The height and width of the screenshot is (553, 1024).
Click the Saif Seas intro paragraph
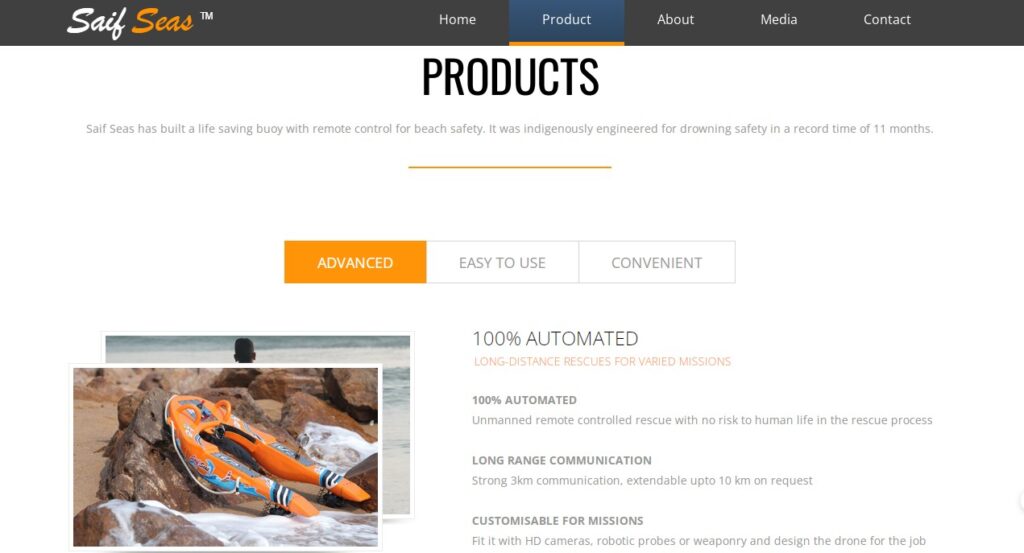[x=509, y=129]
